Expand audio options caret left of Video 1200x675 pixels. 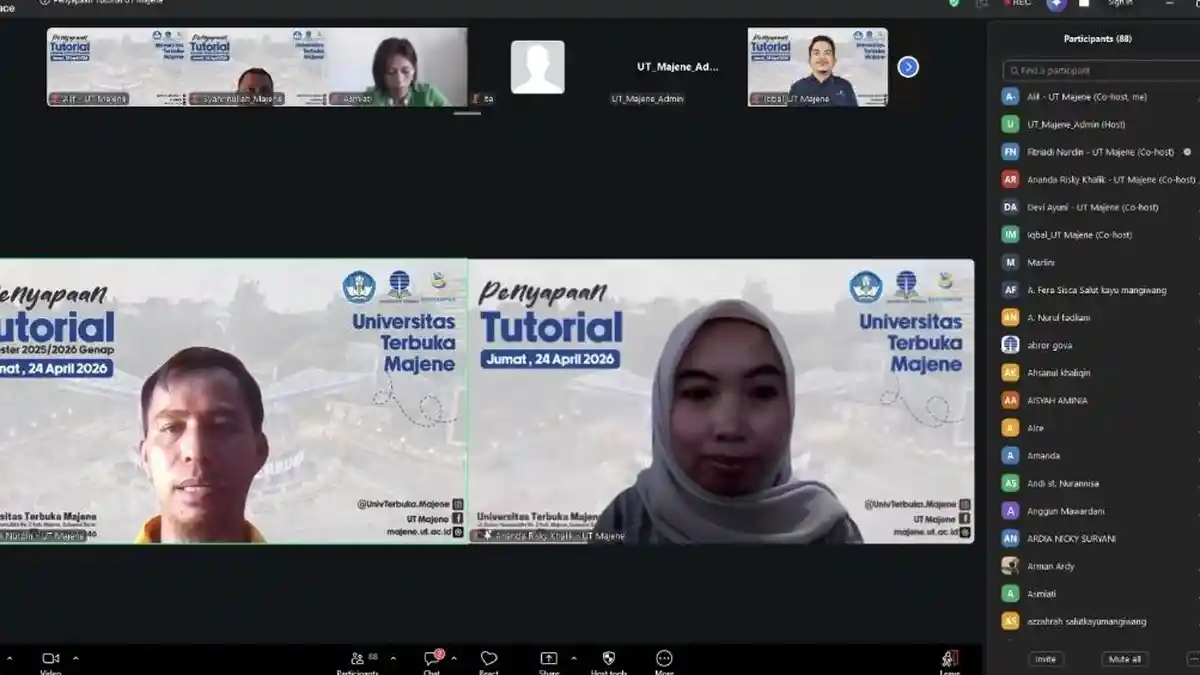click(10, 658)
